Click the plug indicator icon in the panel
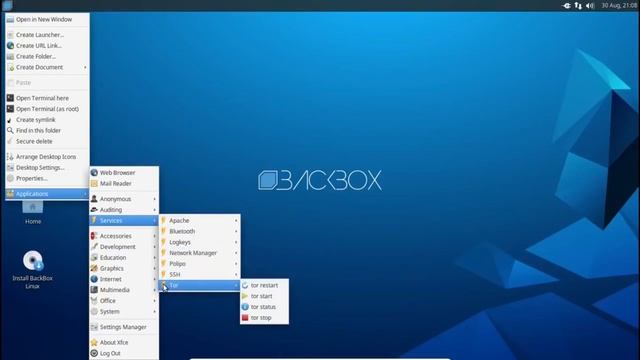The height and width of the screenshot is (360, 640). [567, 6]
